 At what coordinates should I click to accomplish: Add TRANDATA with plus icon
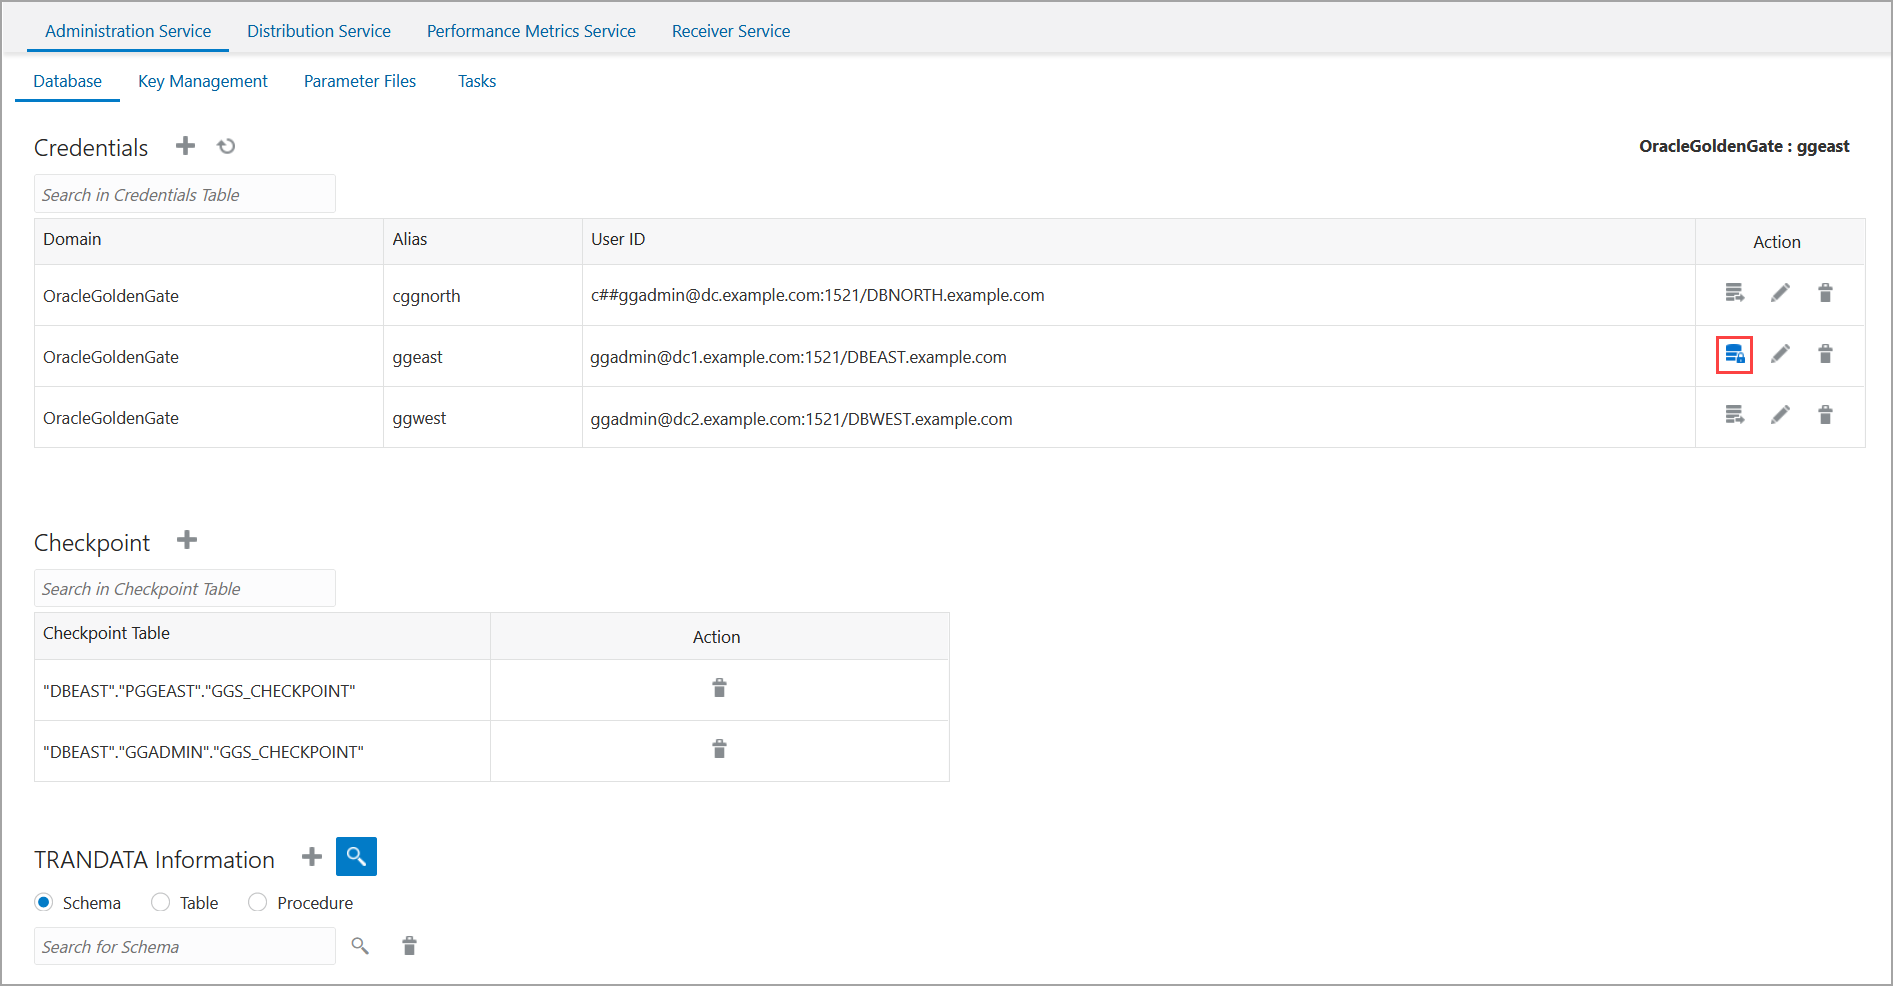click(312, 857)
